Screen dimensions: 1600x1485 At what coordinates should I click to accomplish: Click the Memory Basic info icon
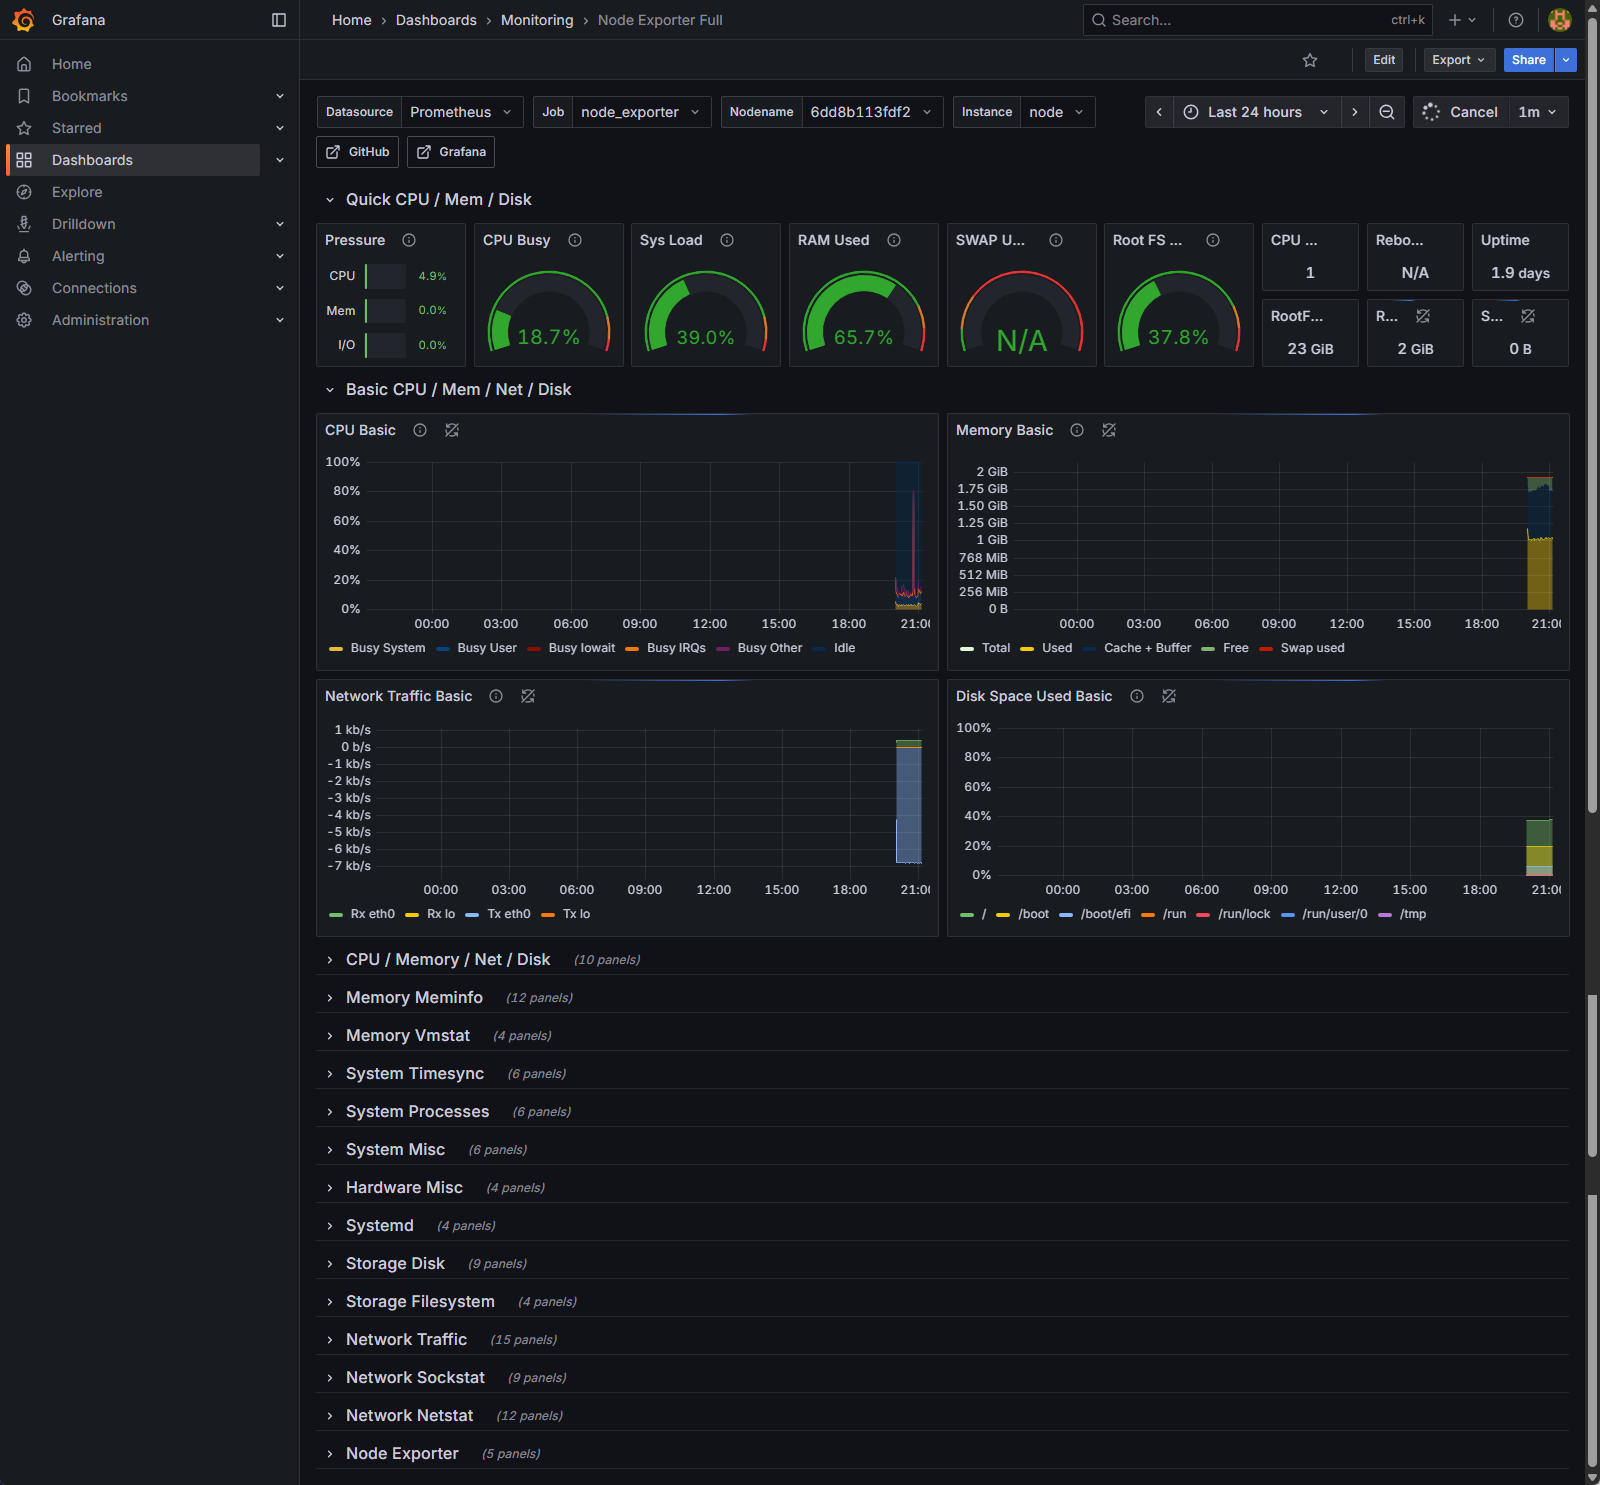point(1077,430)
